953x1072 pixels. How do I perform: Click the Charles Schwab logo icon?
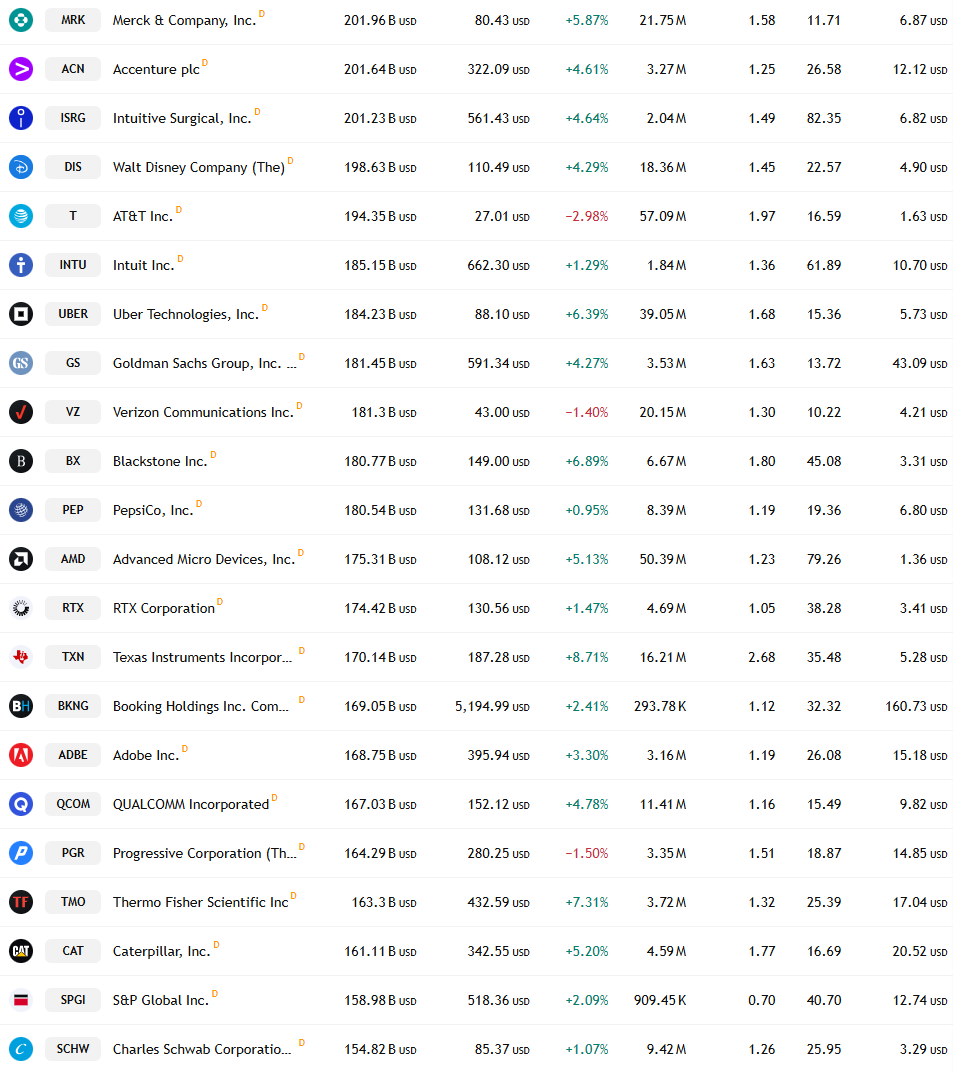click(21, 1049)
